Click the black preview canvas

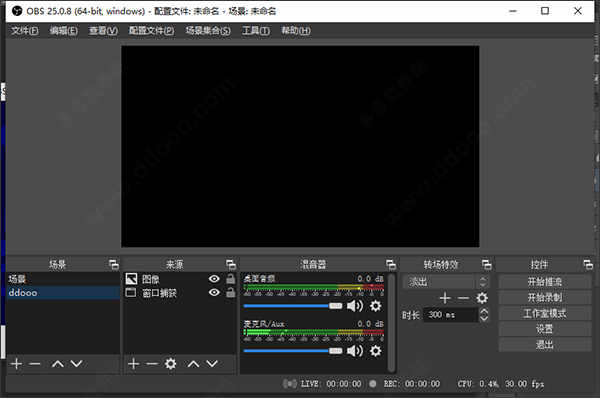click(x=300, y=146)
